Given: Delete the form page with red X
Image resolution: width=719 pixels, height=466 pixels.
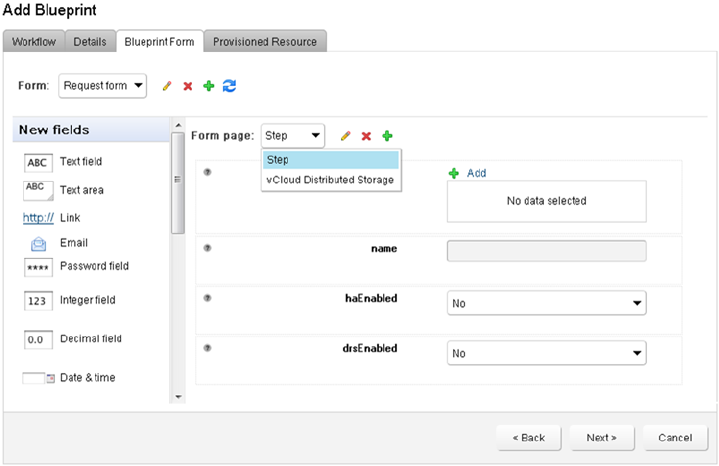Looking at the screenshot, I should 367,136.
